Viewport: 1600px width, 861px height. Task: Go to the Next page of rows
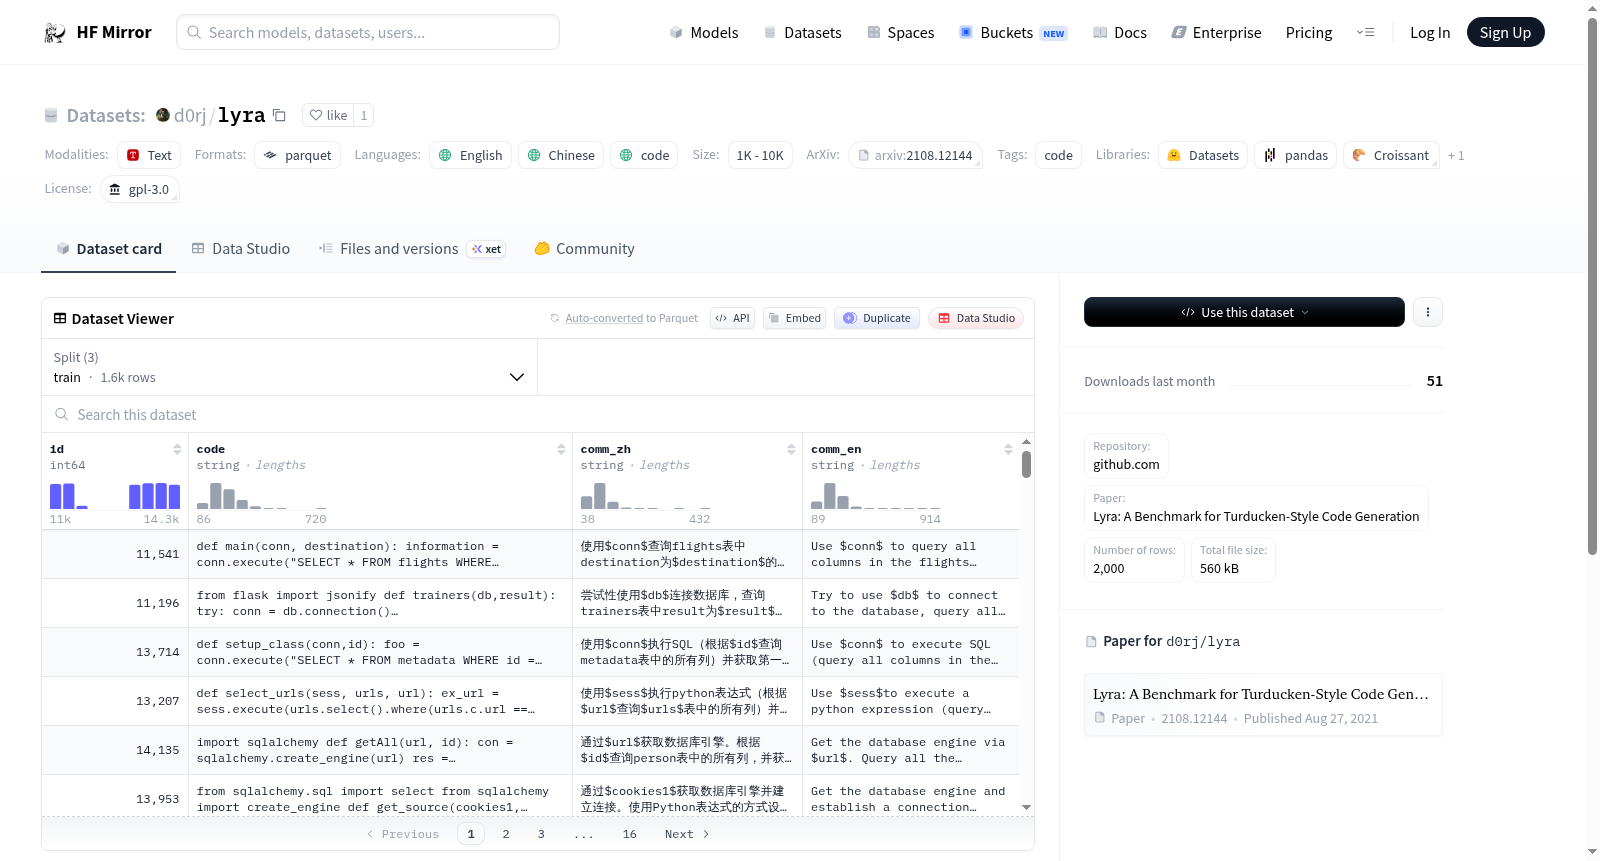click(687, 834)
